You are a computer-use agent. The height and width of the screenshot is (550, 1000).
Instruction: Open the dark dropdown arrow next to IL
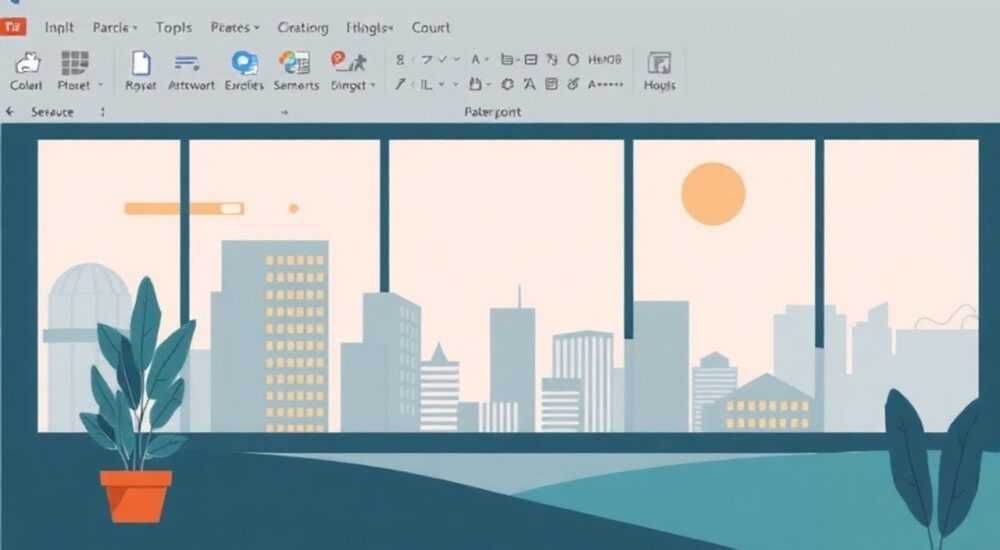(x=441, y=84)
